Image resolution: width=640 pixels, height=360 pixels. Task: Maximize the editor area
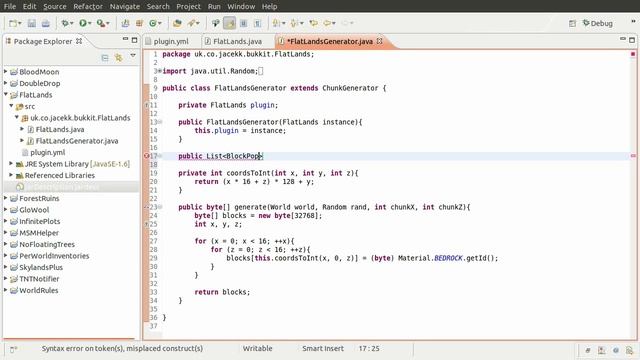pos(632,40)
